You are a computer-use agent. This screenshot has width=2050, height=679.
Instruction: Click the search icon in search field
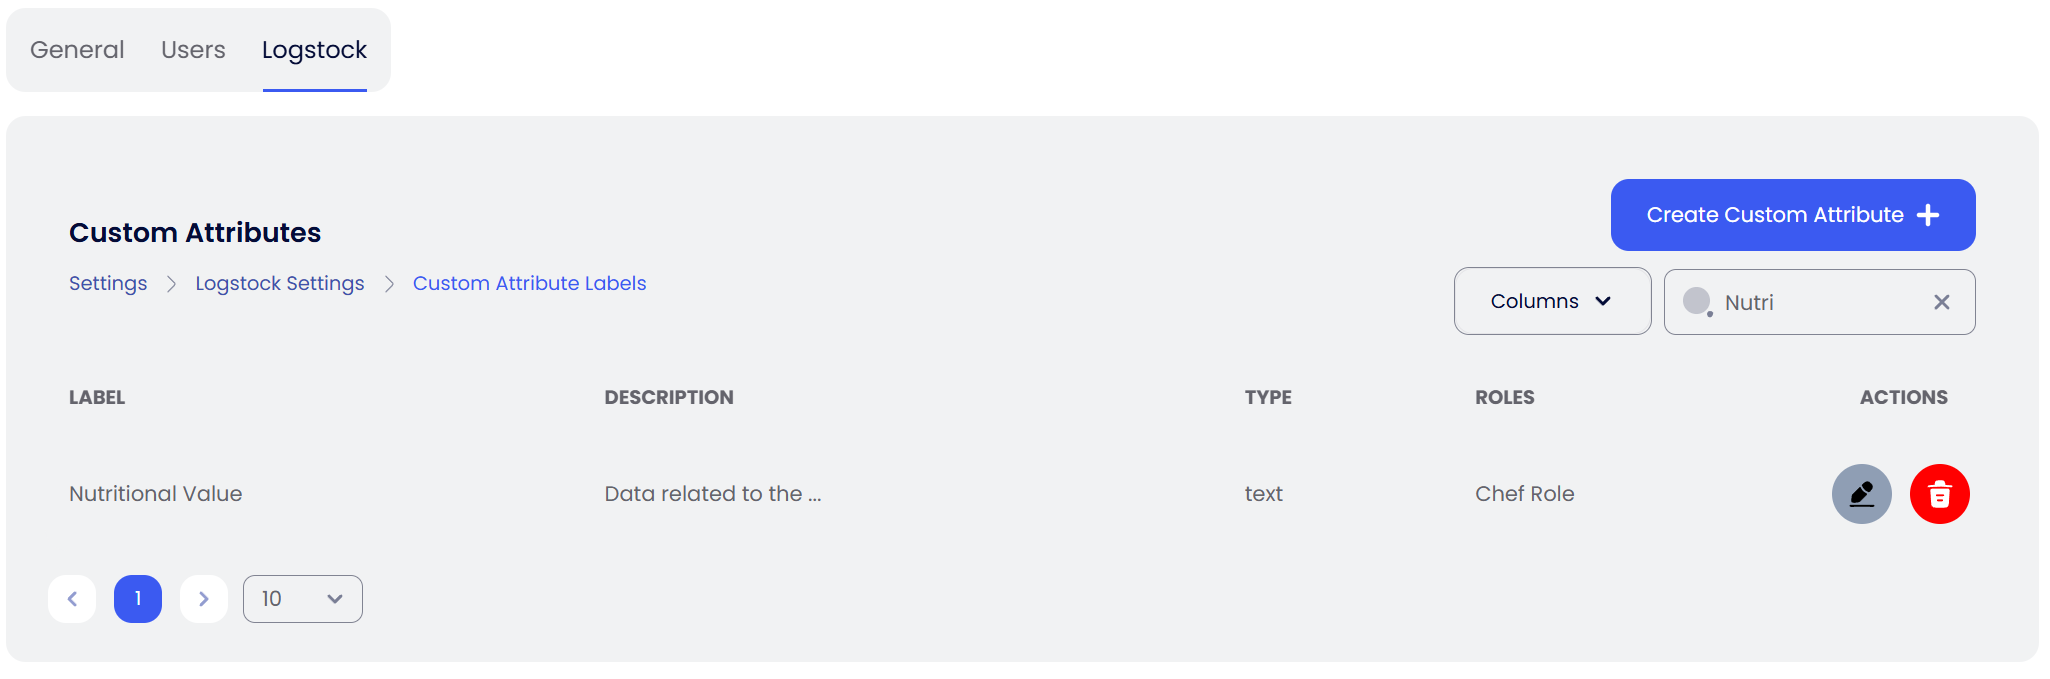(x=1697, y=301)
